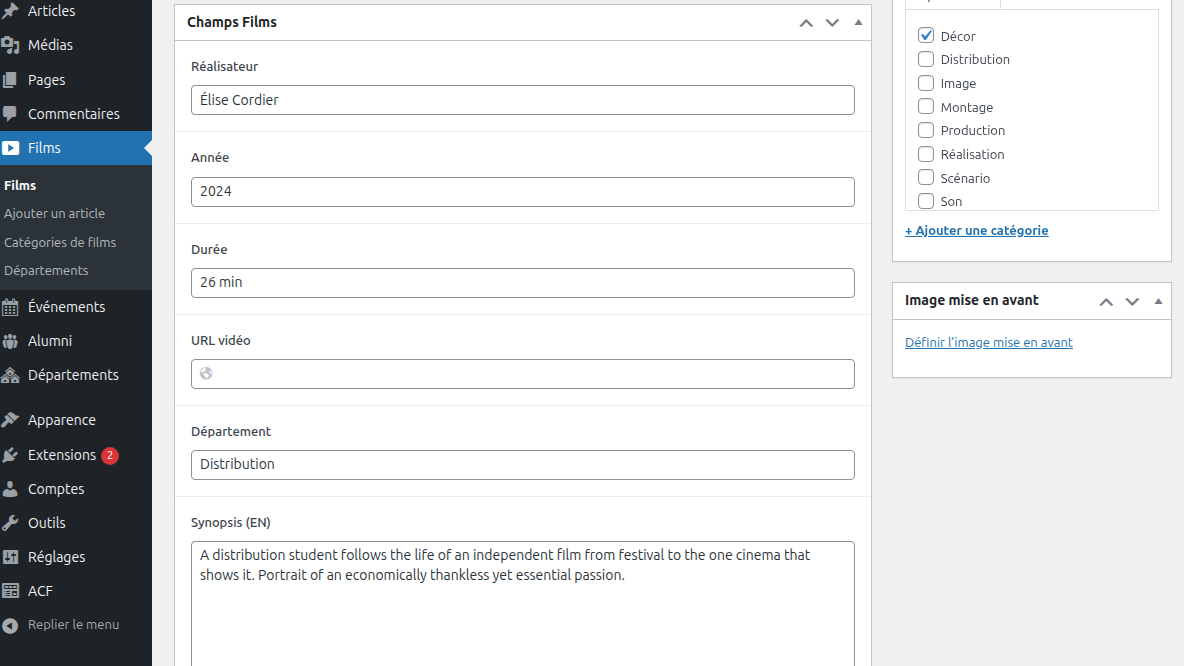Check the Son category
This screenshot has width=1184, height=666.
pos(926,201)
